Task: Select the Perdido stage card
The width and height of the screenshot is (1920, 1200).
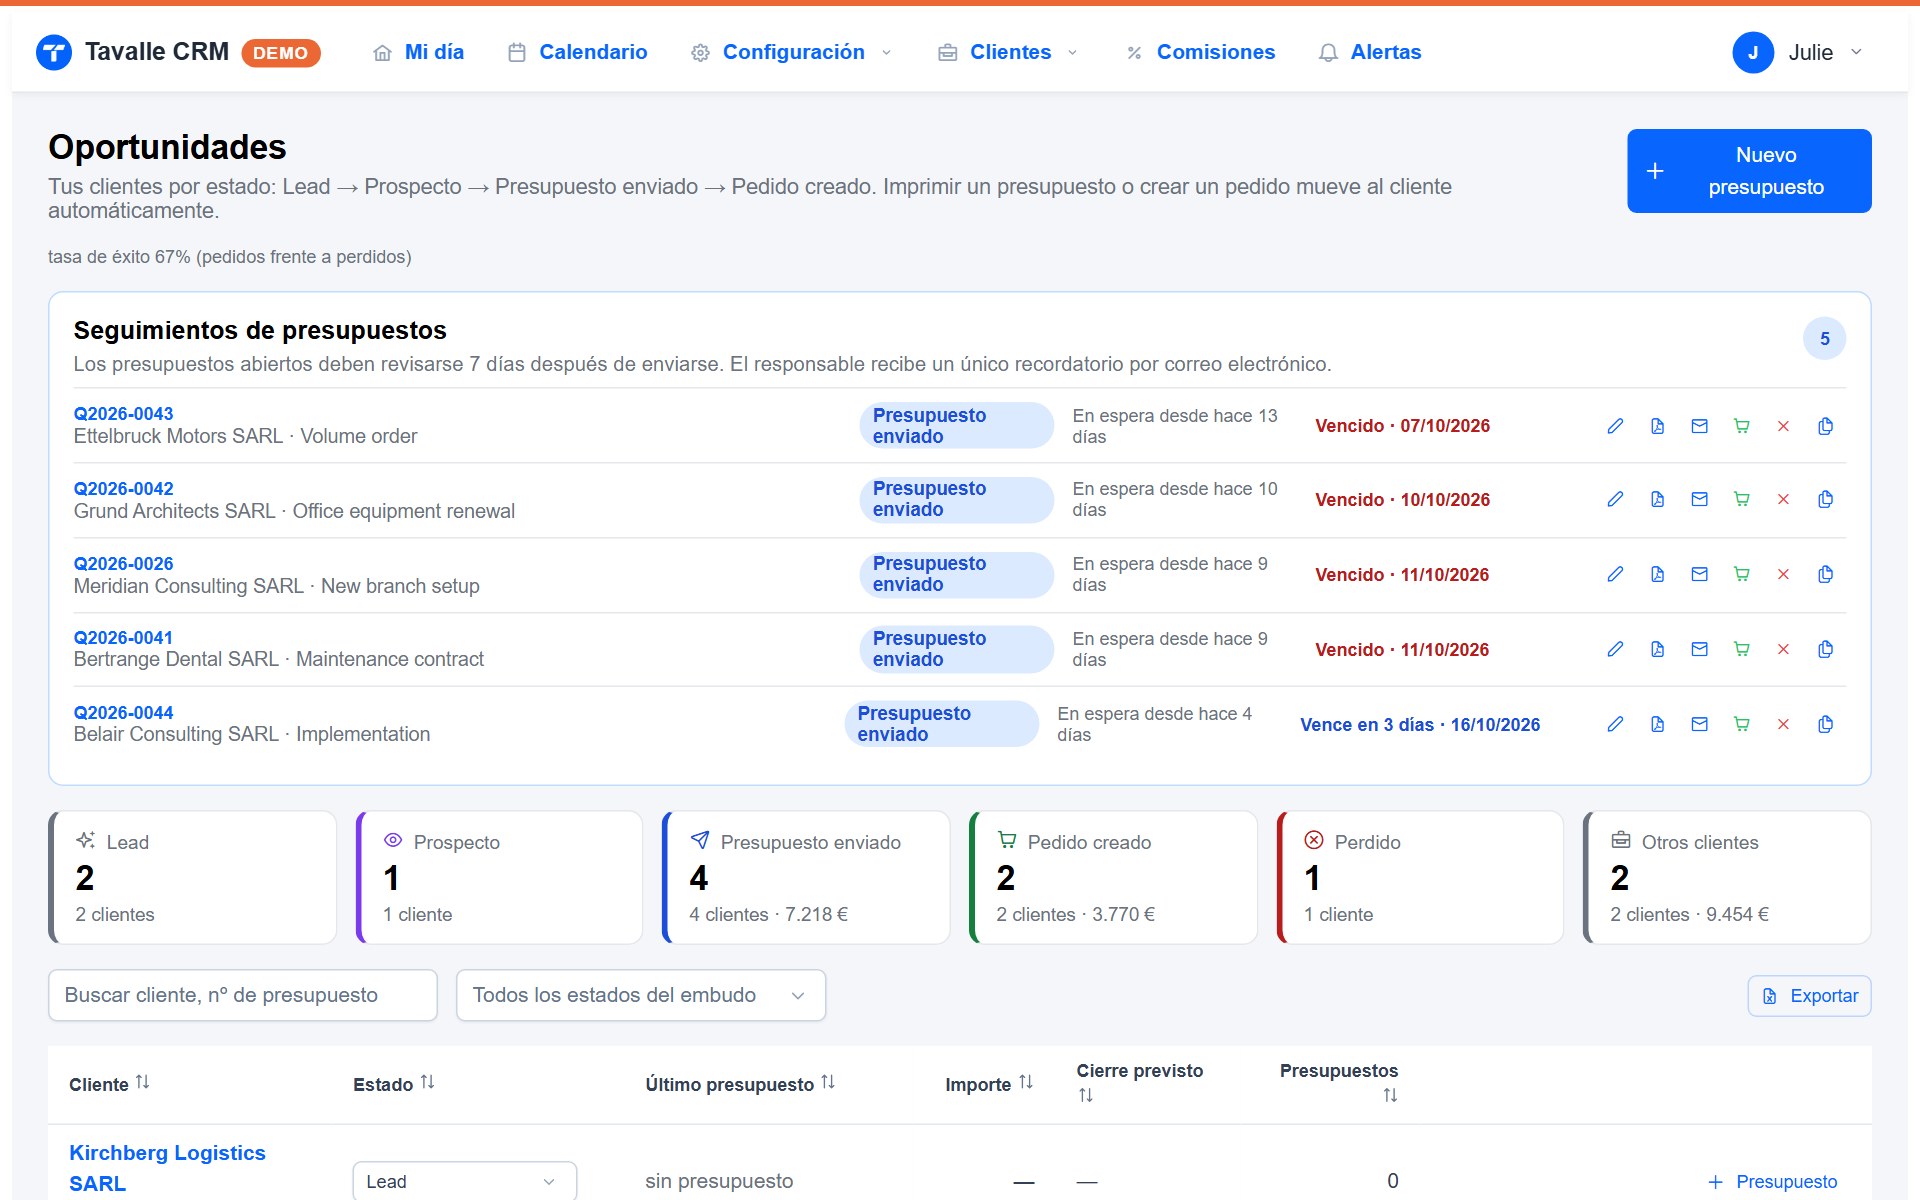Action: click(1420, 877)
